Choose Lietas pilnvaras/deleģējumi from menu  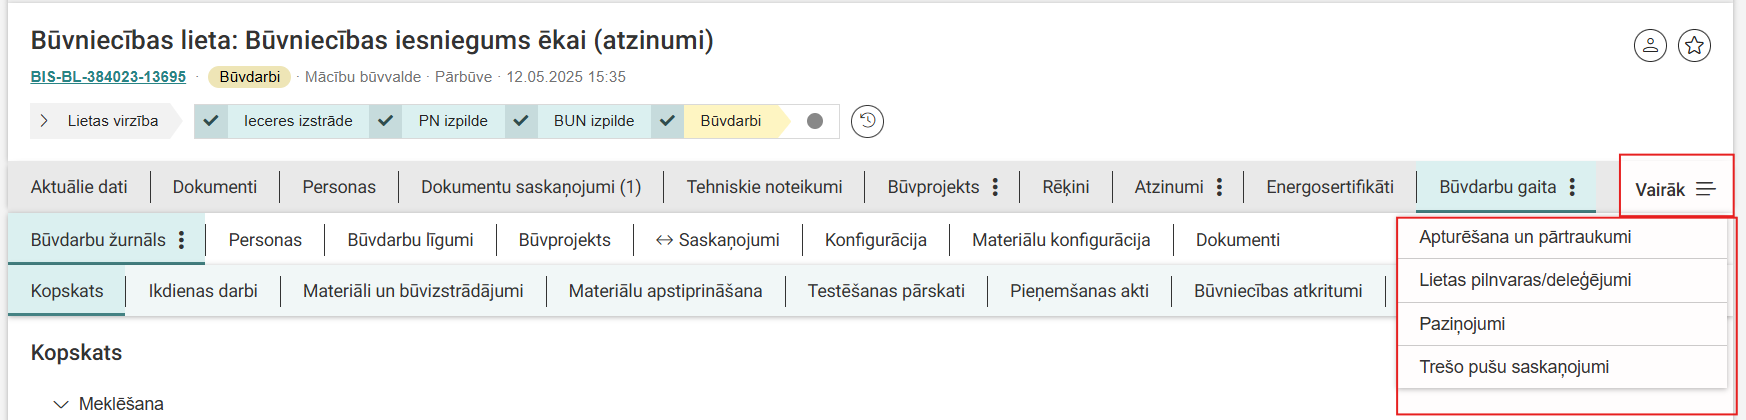(1525, 280)
